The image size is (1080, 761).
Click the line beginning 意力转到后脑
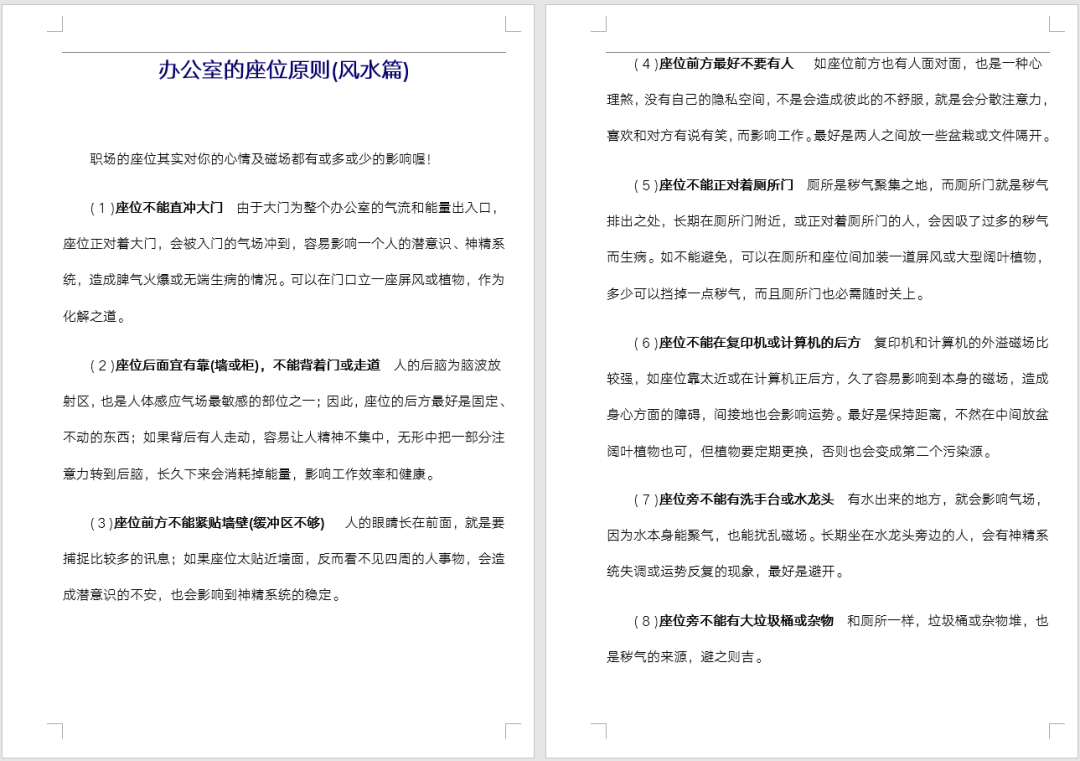point(249,474)
